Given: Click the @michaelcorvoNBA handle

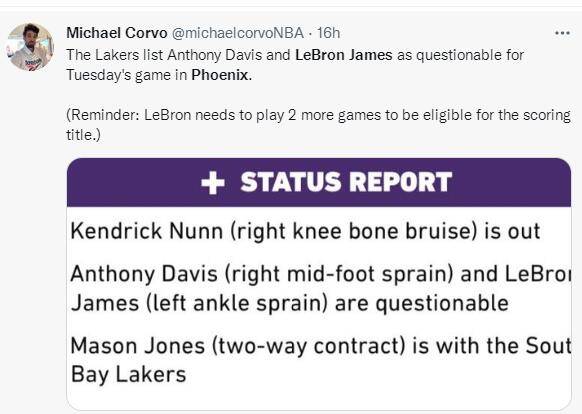Looking at the screenshot, I should tap(238, 33).
